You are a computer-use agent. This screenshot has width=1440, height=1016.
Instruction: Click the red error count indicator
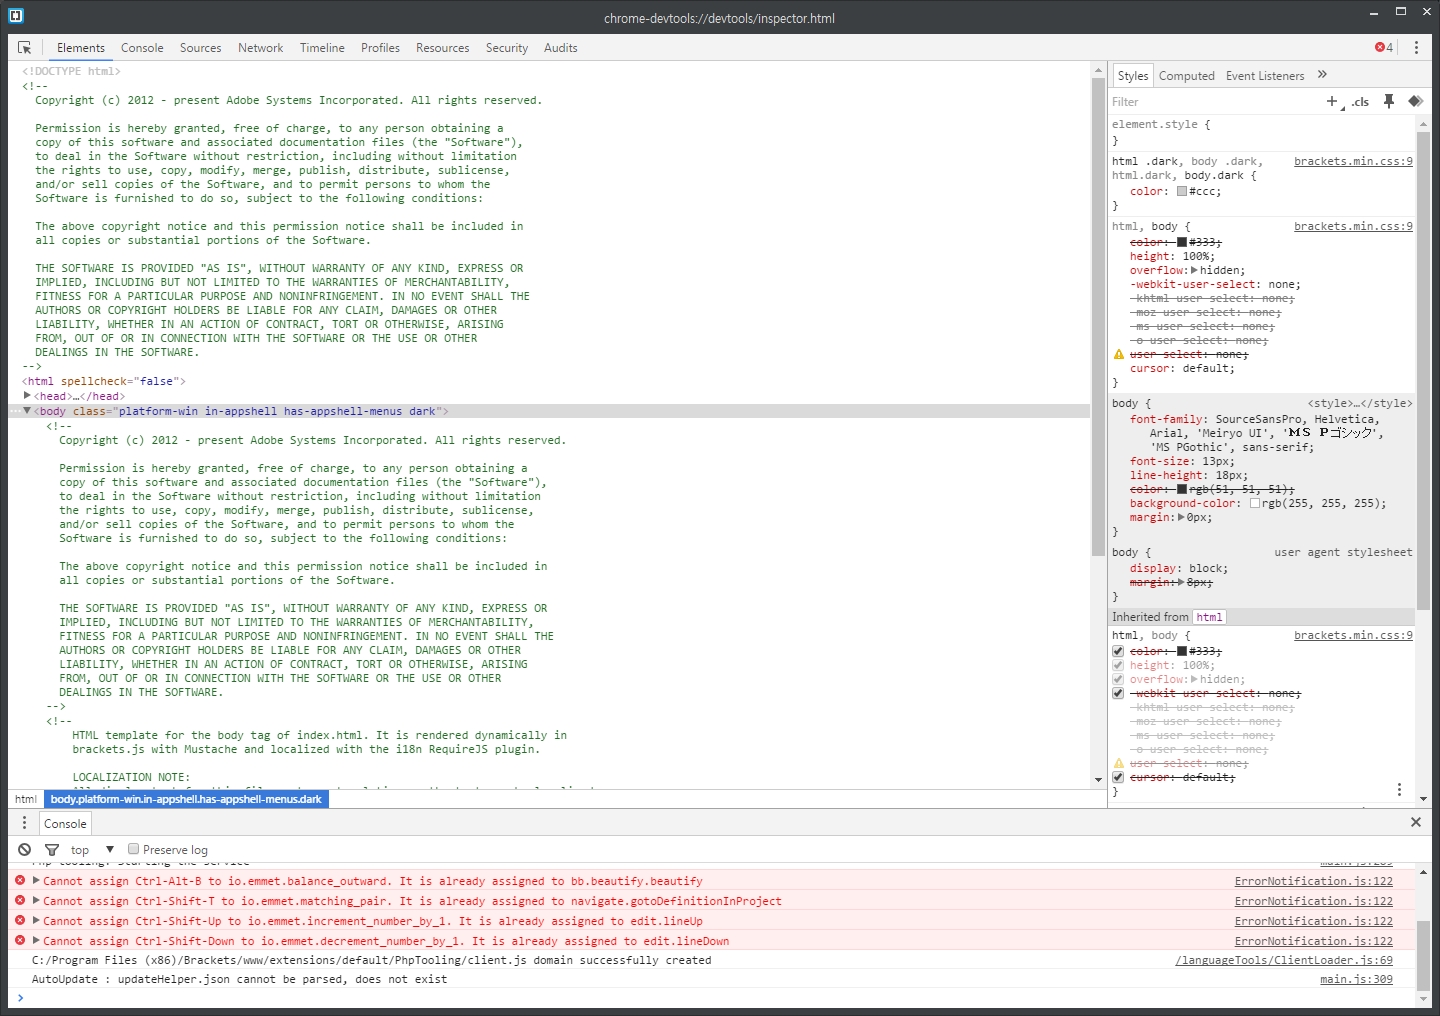coord(1384,48)
